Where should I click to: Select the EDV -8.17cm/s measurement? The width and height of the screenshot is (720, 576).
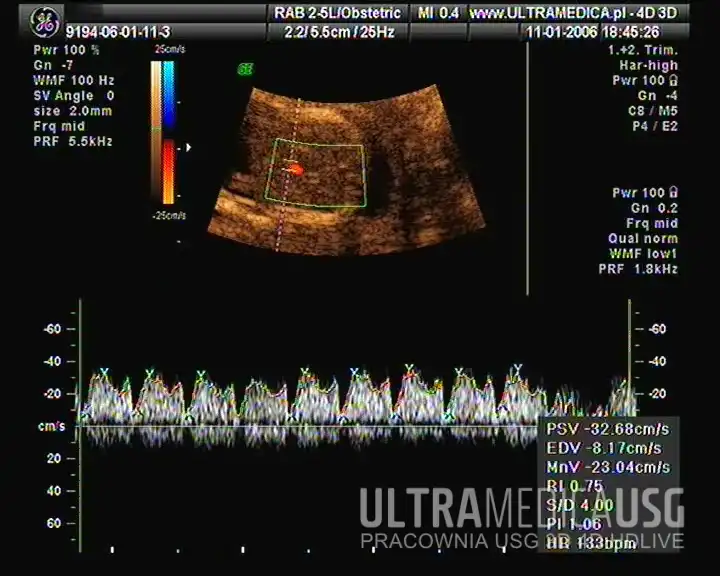pos(608,448)
